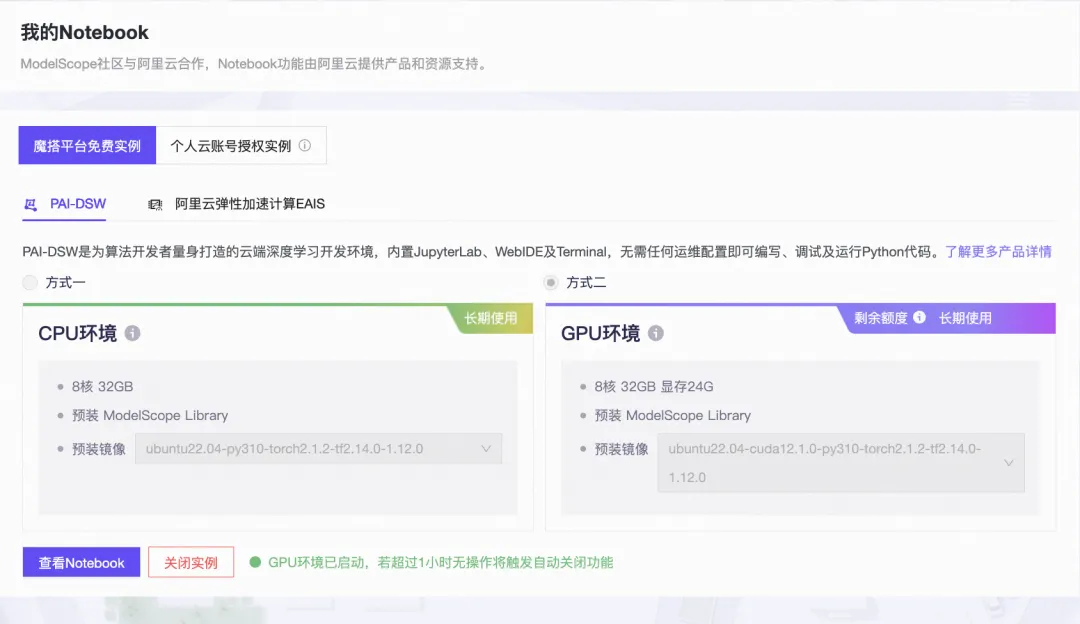Click the 关闭实例 button

(x=191, y=562)
